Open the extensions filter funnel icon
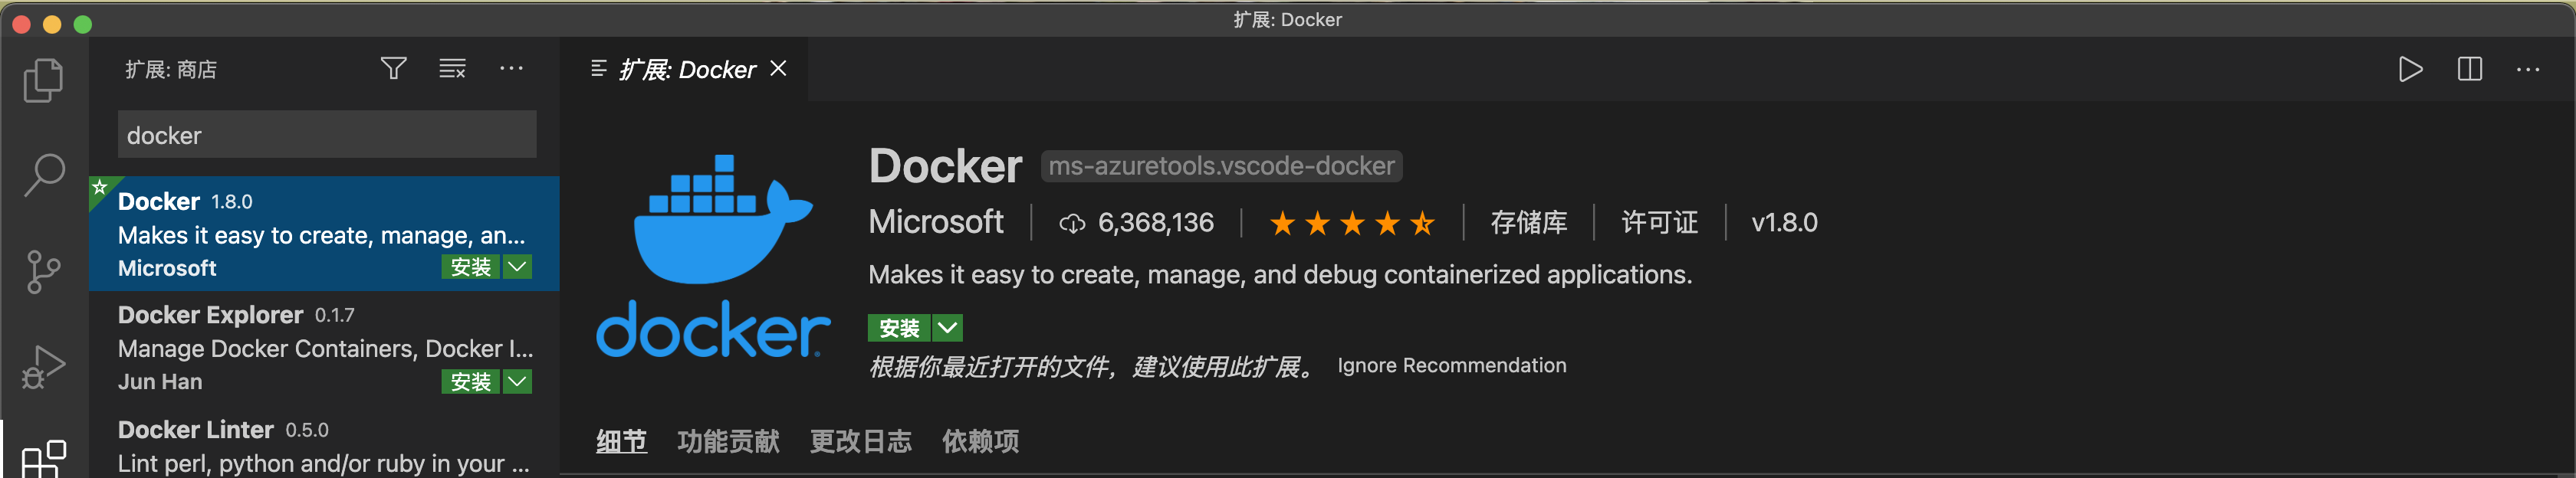 pos(393,68)
